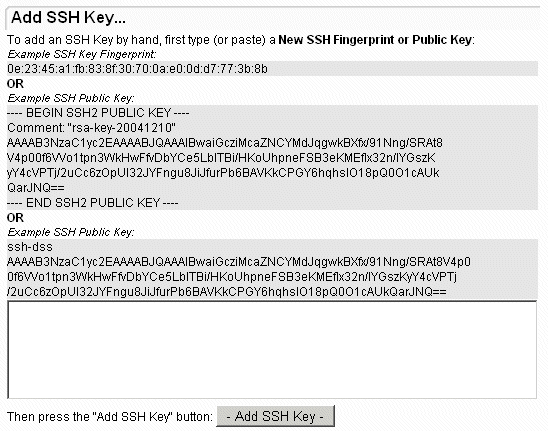
Task: Click the example fingerprint starting with 0e:23:45
Action: click(x=137, y=69)
